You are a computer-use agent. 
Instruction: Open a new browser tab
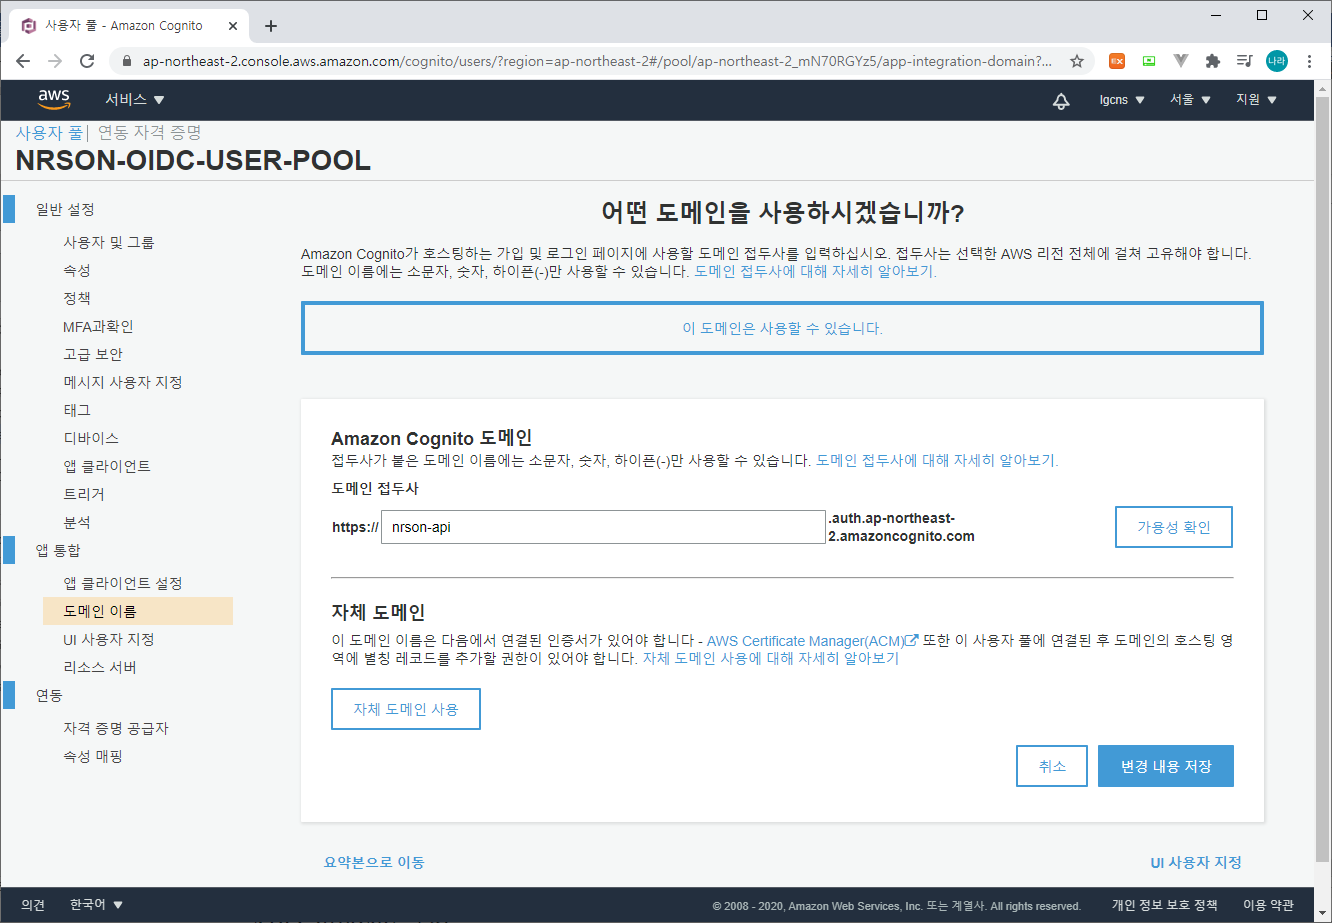(x=270, y=26)
